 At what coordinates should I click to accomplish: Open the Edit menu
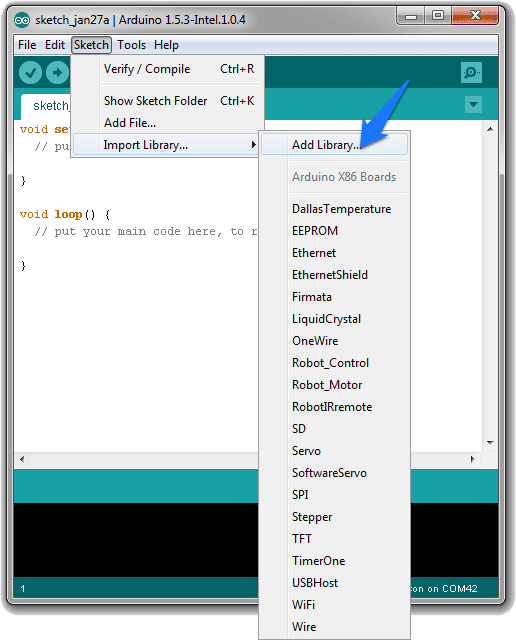pos(55,45)
